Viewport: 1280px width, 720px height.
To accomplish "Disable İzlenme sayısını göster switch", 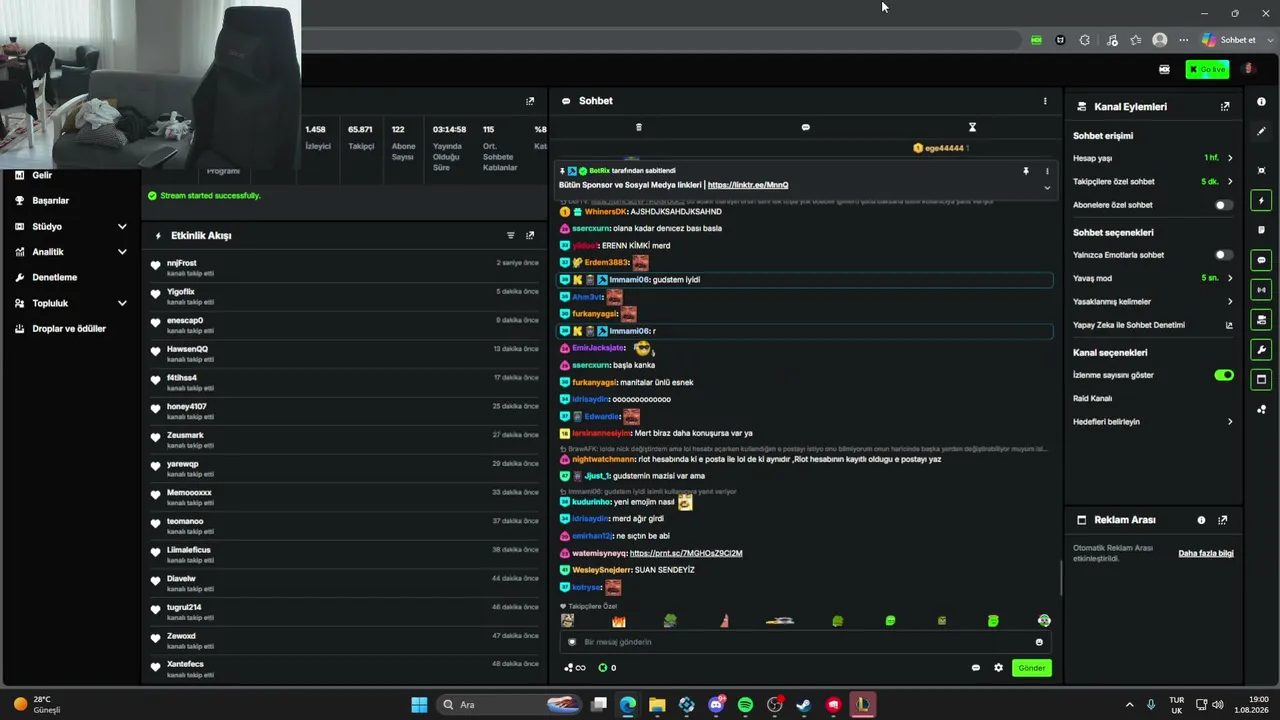I will click(x=1224, y=375).
